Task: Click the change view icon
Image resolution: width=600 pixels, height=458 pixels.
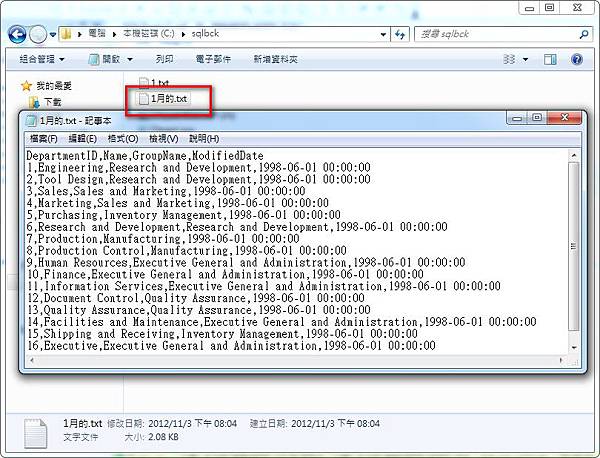Action: [x=509, y=59]
